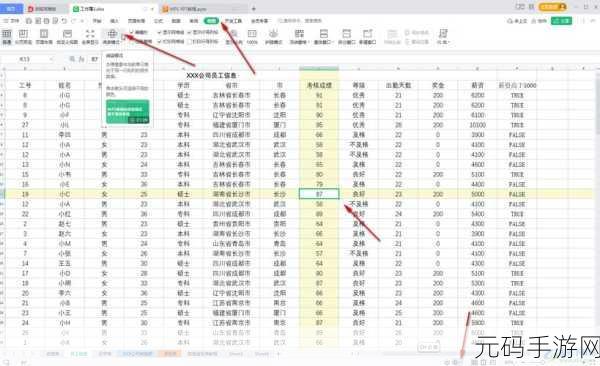Open the Zoom ratio (显示比例) dialog
Screen dimensions: 600x366
pos(233,37)
